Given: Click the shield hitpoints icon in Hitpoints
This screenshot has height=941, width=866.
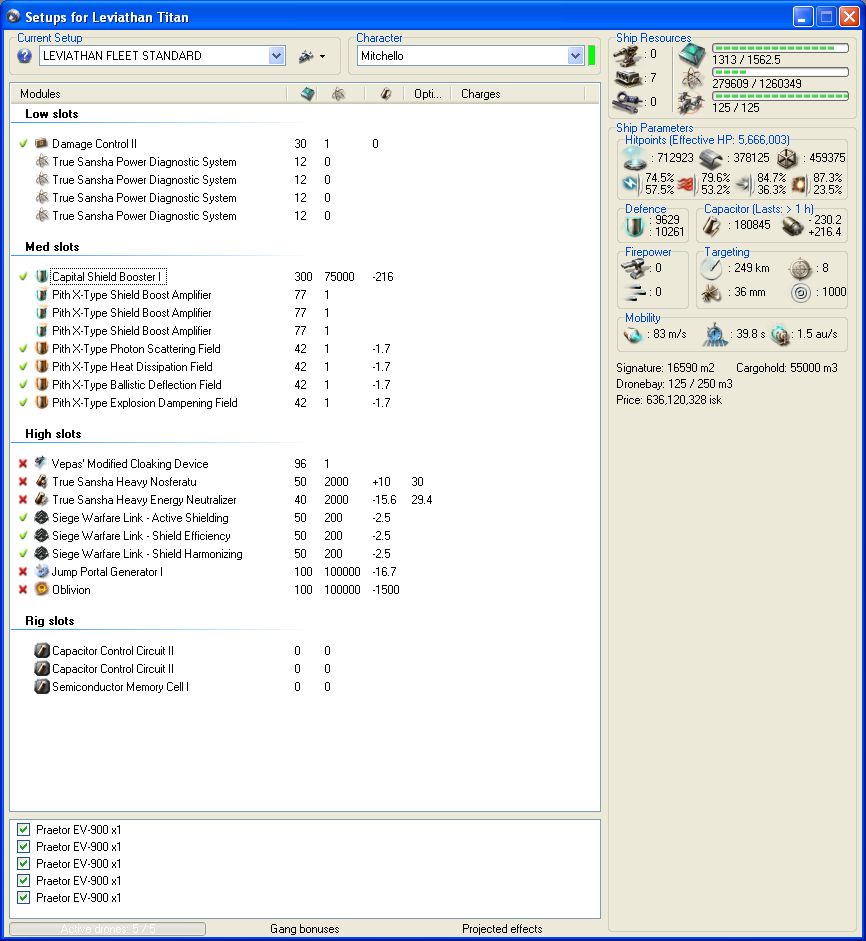Looking at the screenshot, I should 634,157.
